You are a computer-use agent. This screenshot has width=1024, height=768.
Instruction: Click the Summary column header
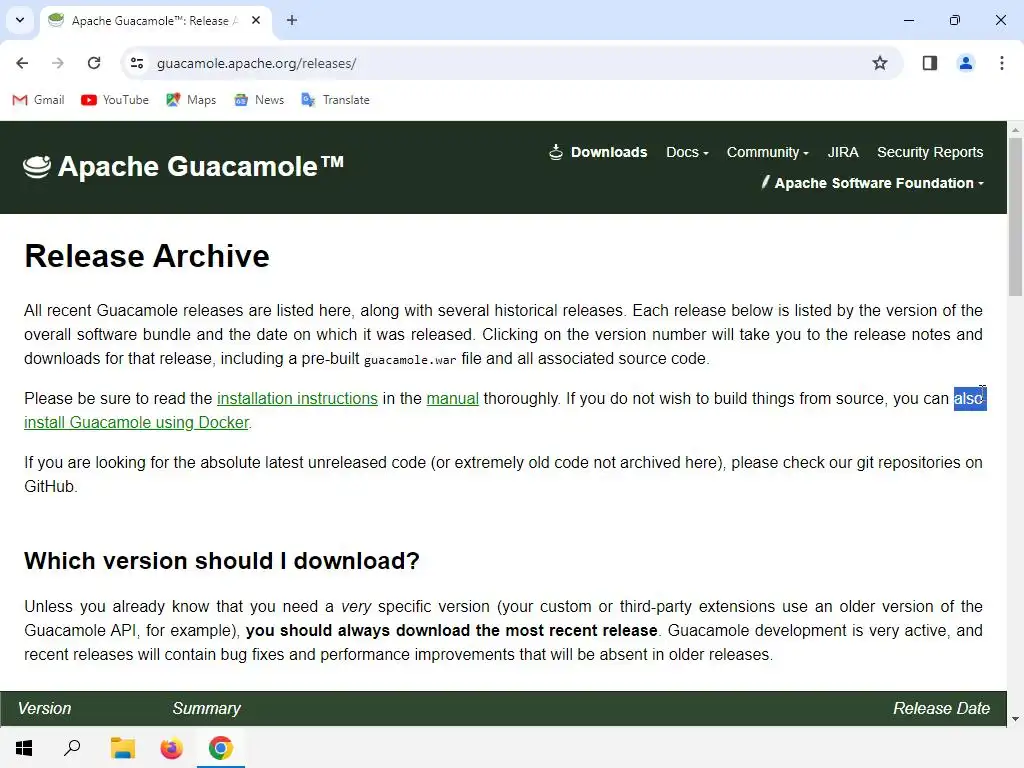206,709
